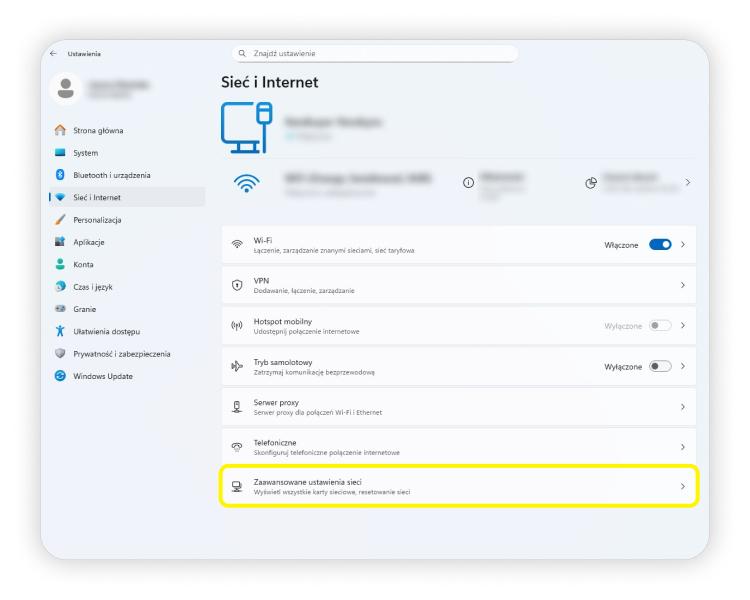Click the Ustawienia window title text
The image size is (750, 600).
pos(84,54)
